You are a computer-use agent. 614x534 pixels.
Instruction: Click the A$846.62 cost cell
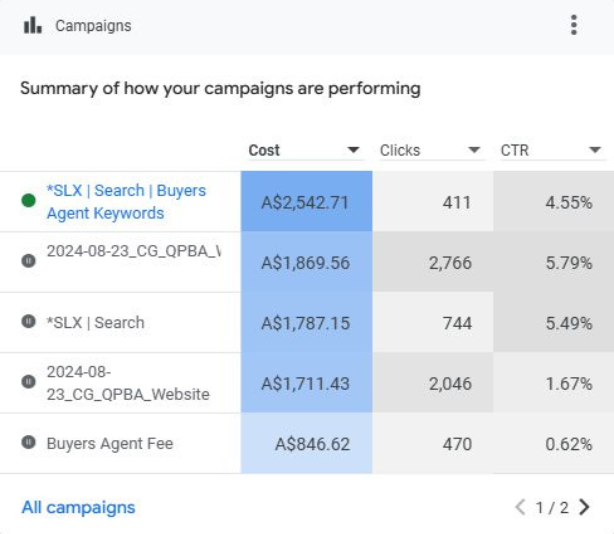[x=305, y=443]
